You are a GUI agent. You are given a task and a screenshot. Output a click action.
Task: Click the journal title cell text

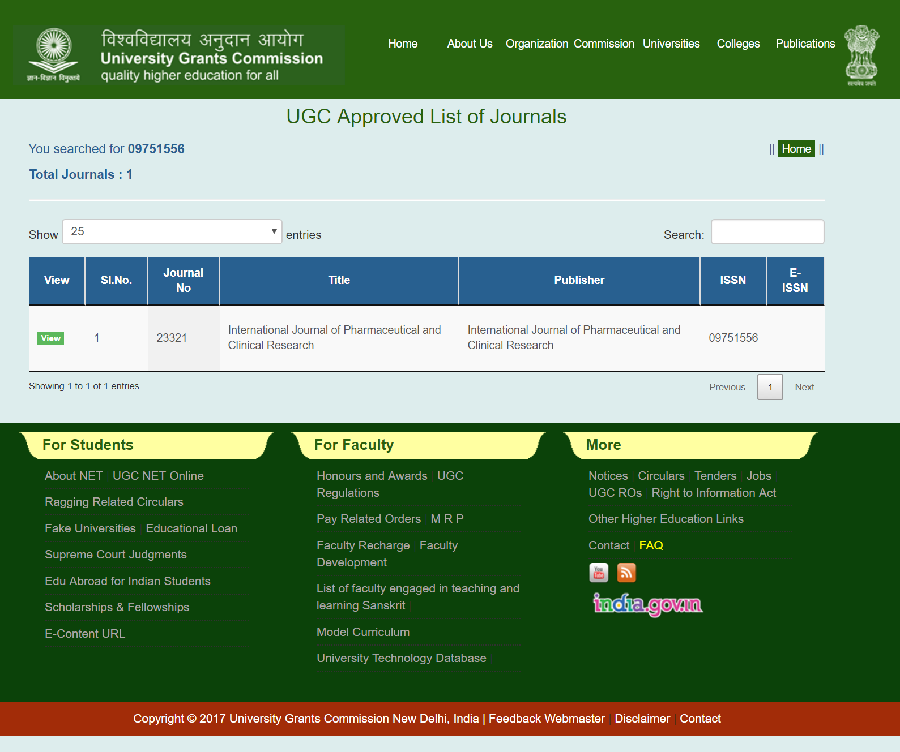tap(335, 338)
